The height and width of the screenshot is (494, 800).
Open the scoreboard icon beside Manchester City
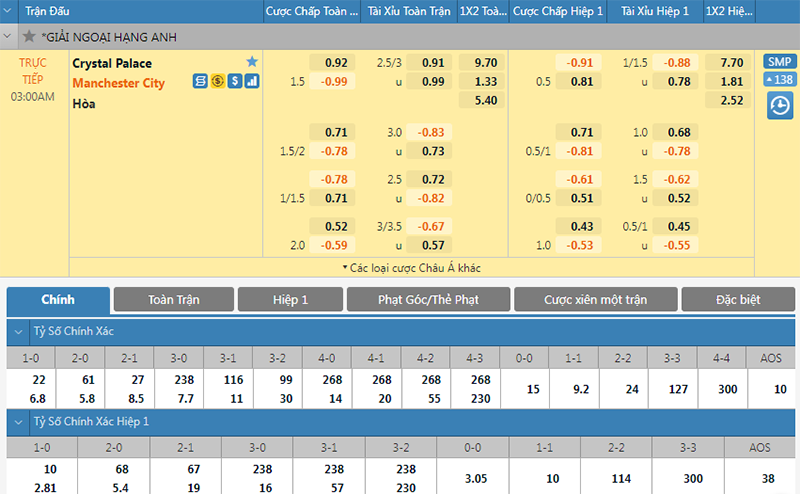tap(201, 82)
